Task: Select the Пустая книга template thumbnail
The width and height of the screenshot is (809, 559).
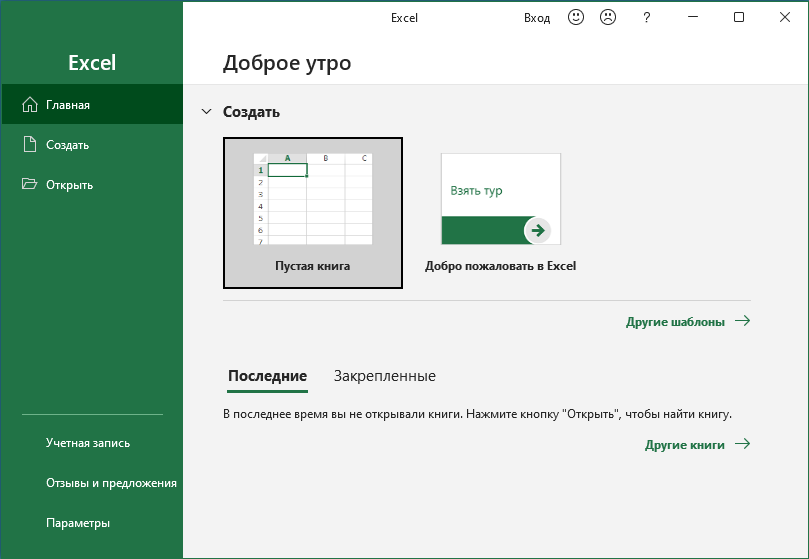Action: tap(313, 200)
